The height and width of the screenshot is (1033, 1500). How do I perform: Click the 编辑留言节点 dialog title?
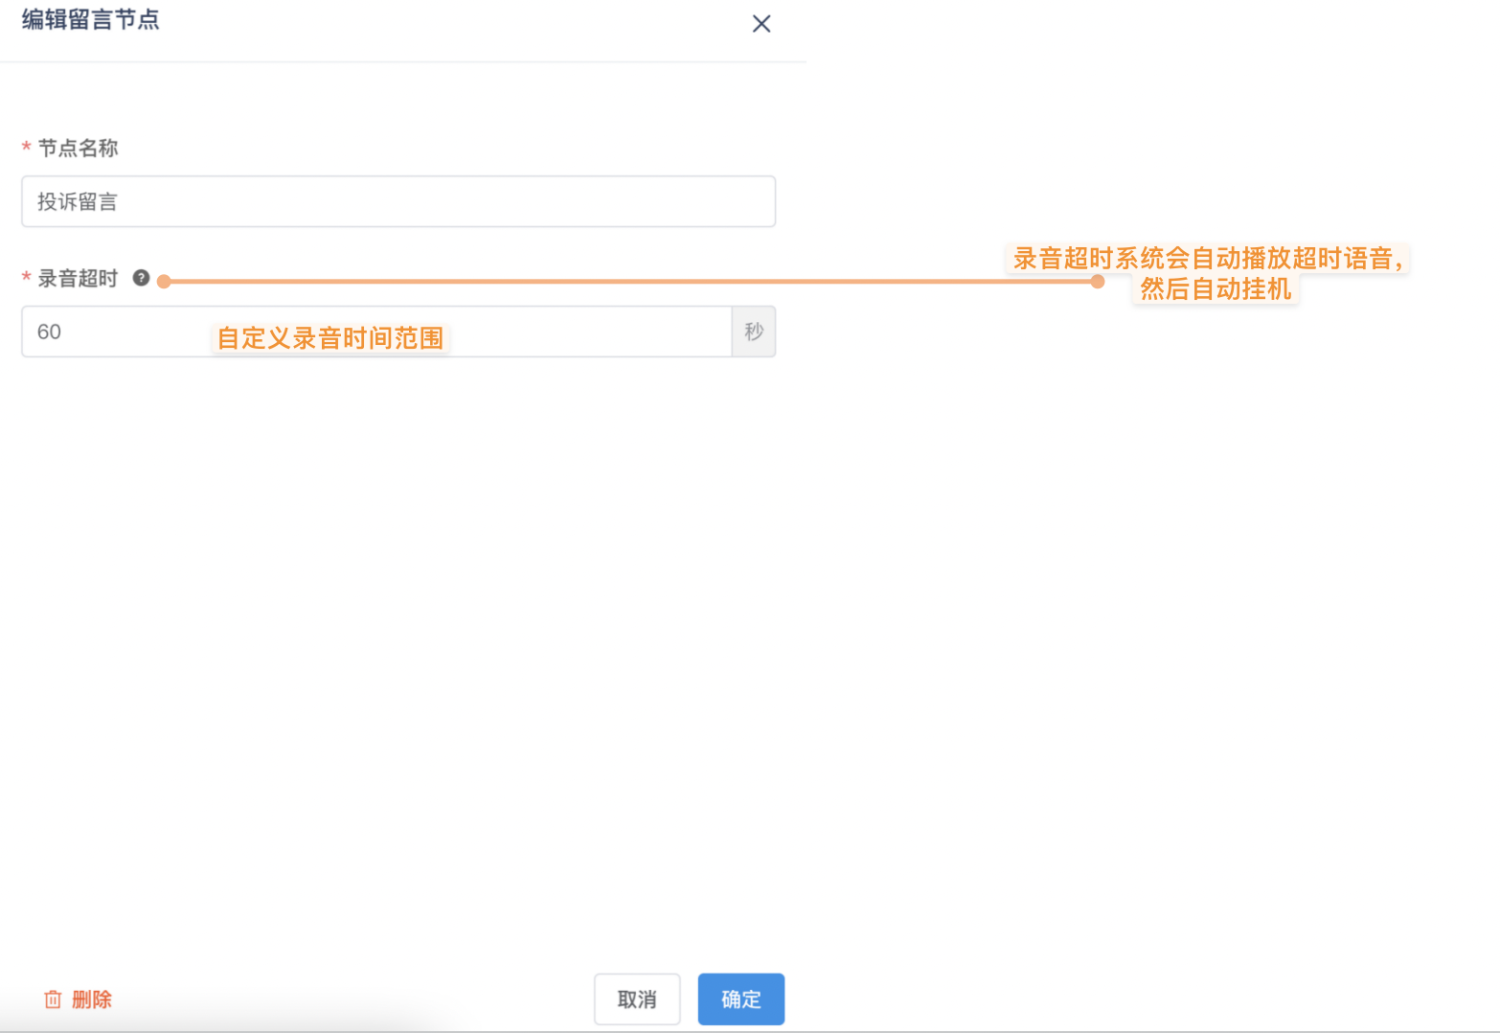[x=90, y=20]
